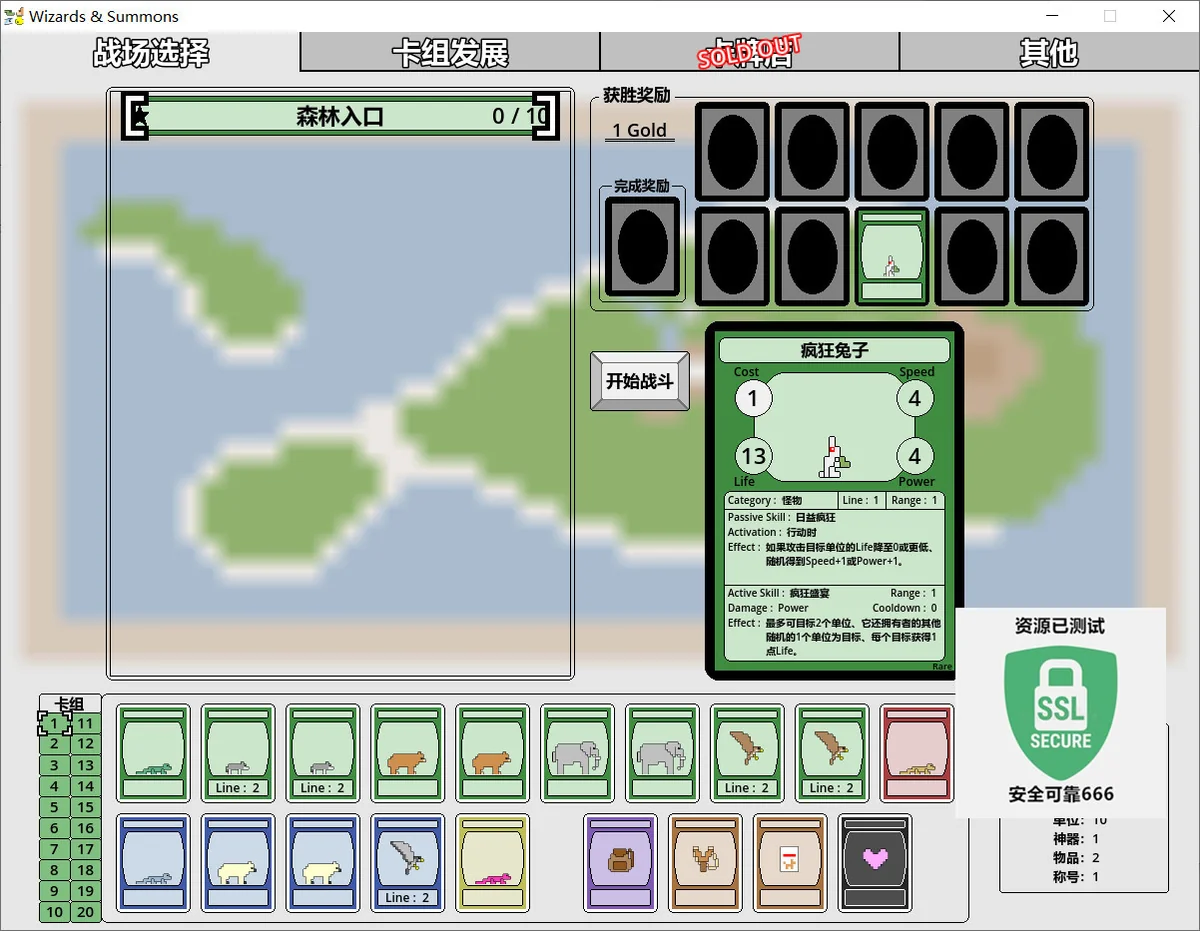Select deck slot 11
Viewport: 1200px width, 931px height.
(86, 723)
